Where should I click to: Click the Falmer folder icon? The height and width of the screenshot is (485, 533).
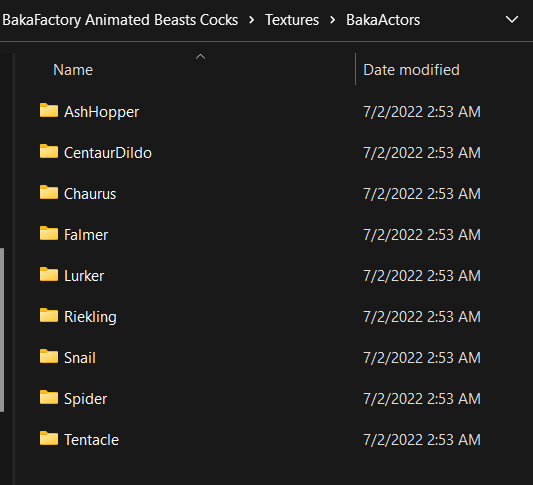[x=49, y=233]
